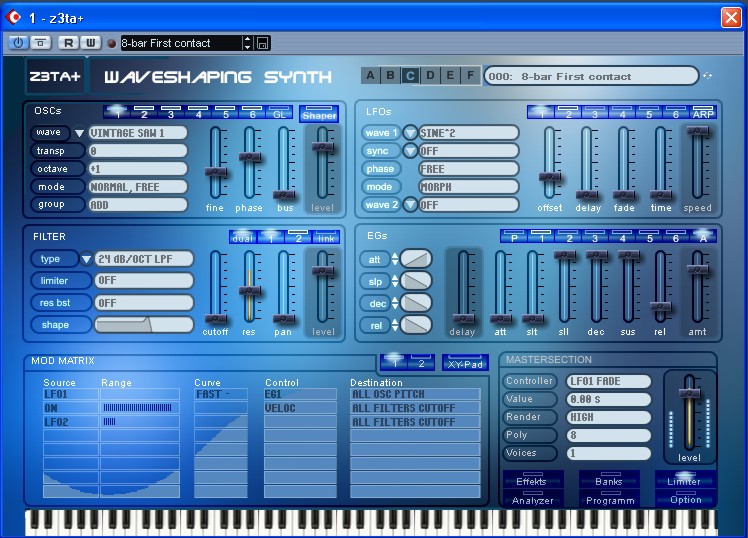Image resolution: width=748 pixels, height=538 pixels.
Task: Adjust the filter cutoff slider
Action: 215,319
